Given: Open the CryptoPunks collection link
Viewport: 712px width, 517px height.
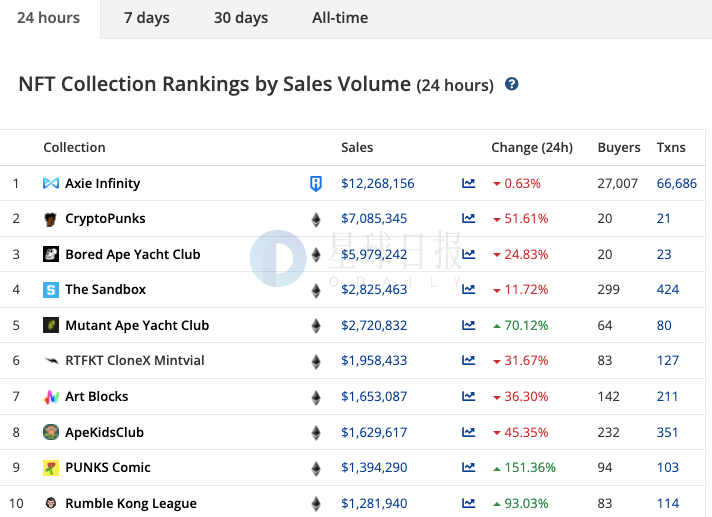Looking at the screenshot, I should (x=105, y=219).
